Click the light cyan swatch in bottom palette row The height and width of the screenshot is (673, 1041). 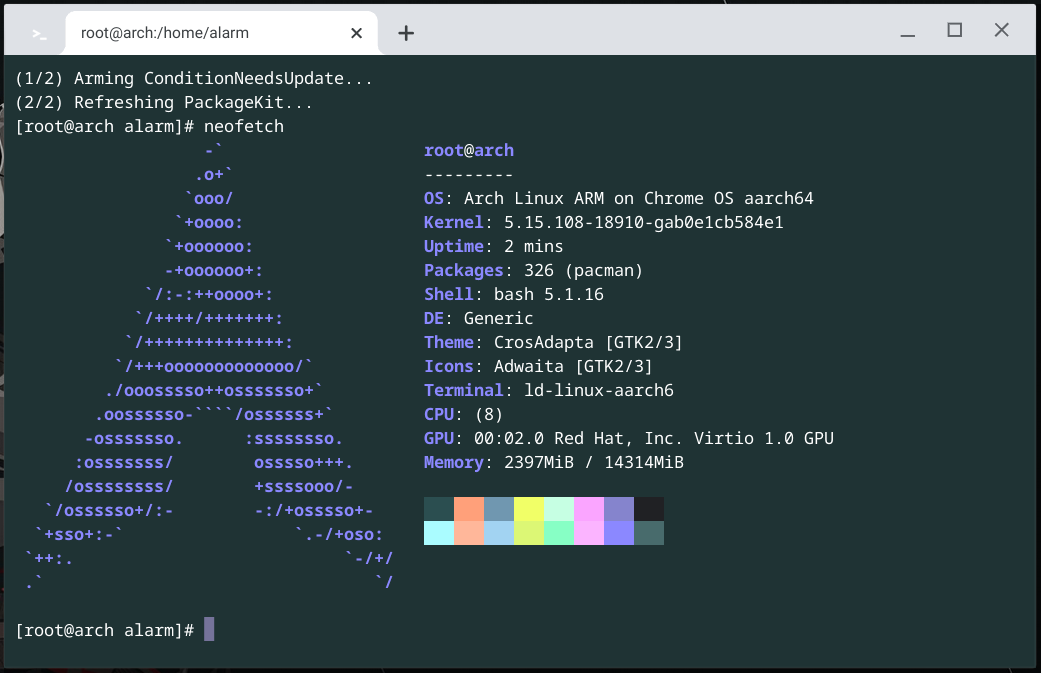(x=439, y=533)
